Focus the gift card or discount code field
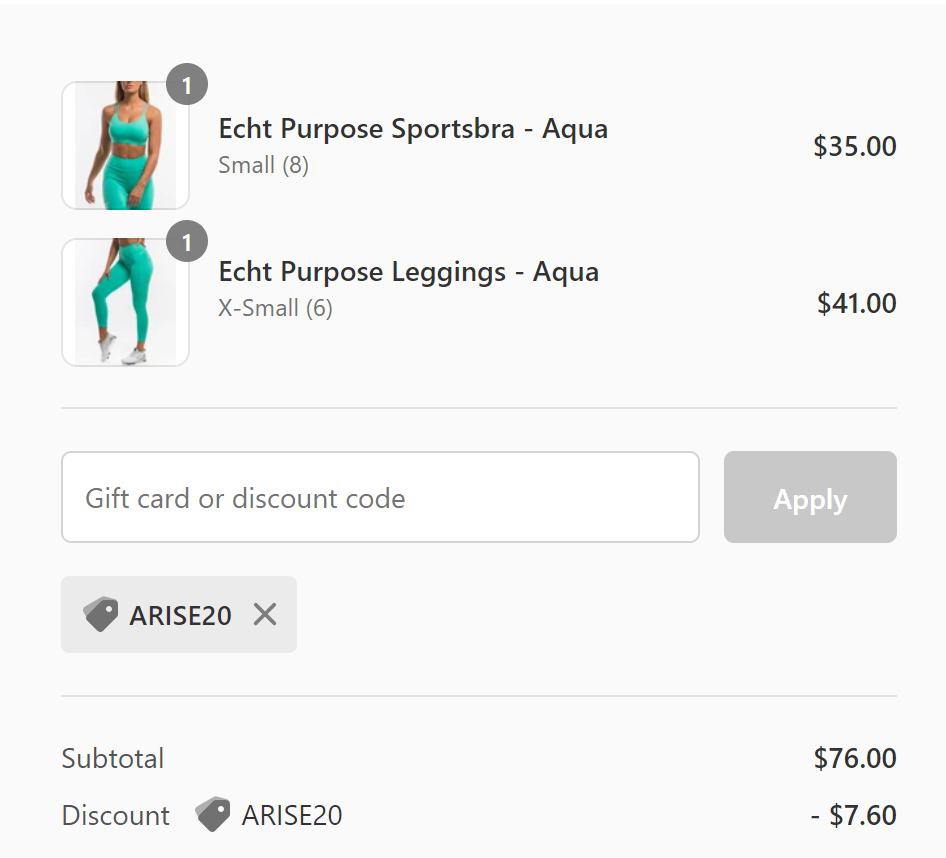946x858 pixels. 380,497
